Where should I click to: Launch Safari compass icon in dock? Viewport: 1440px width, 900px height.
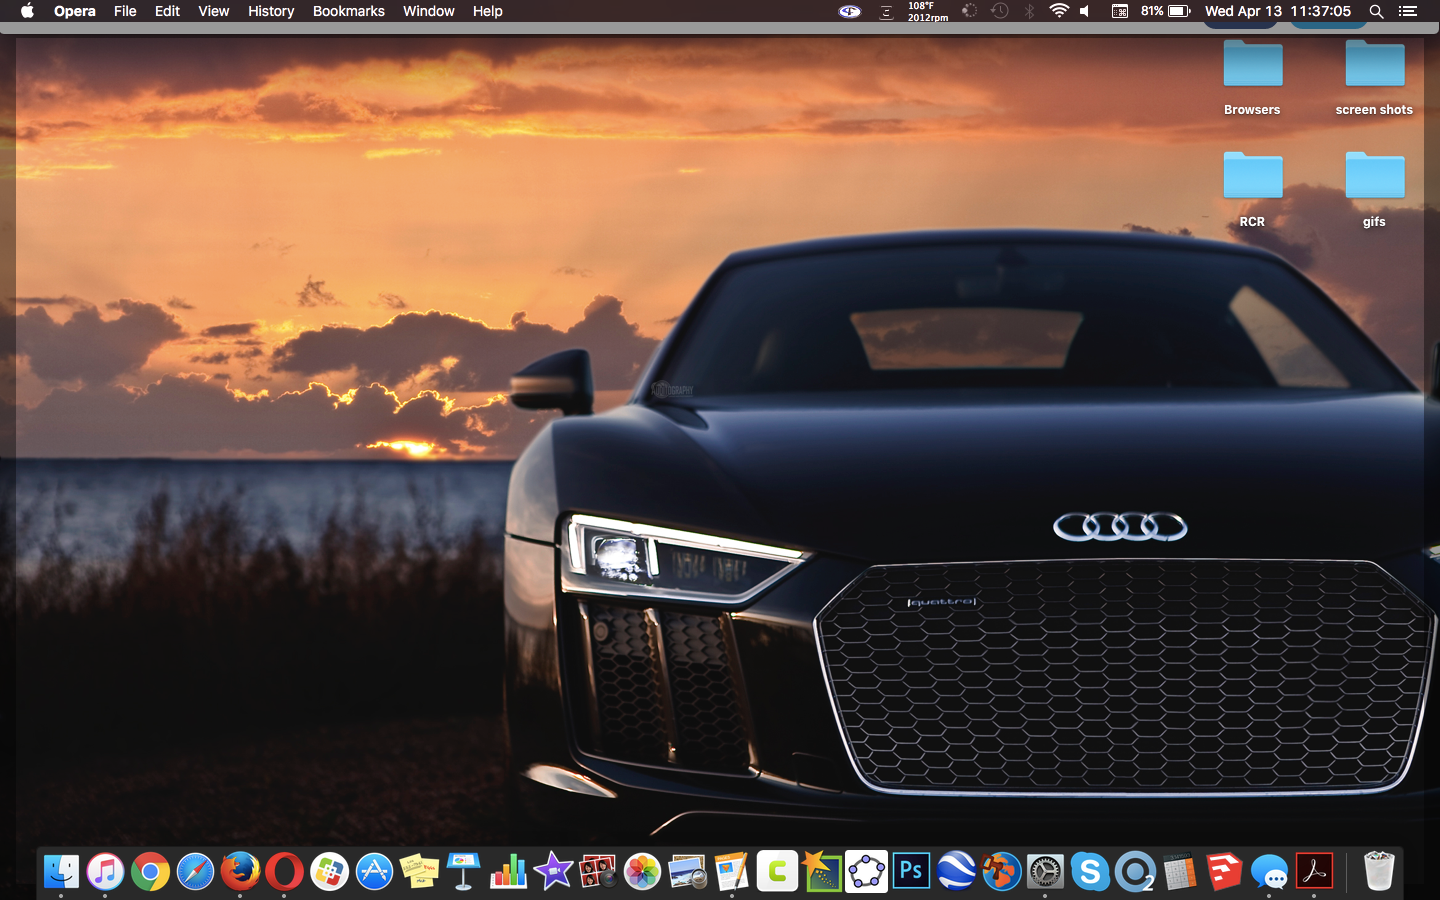[195, 872]
